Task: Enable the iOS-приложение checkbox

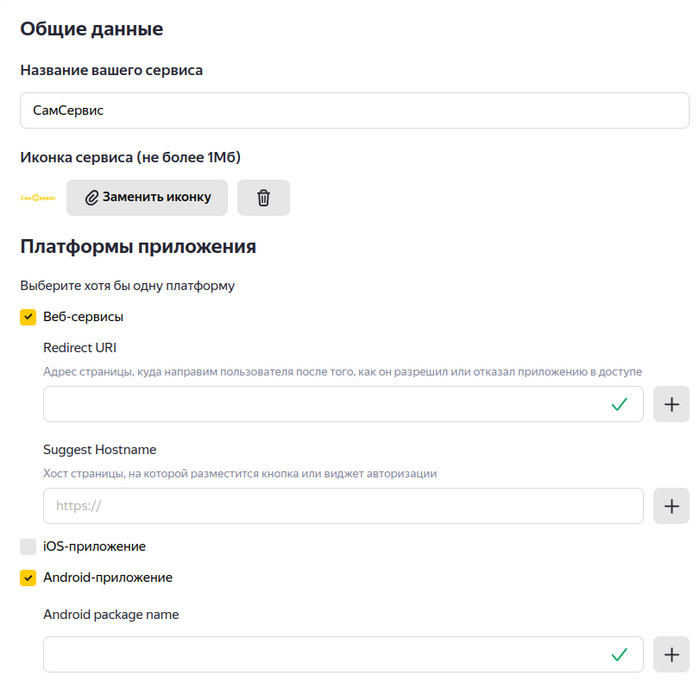Action: click(x=28, y=547)
